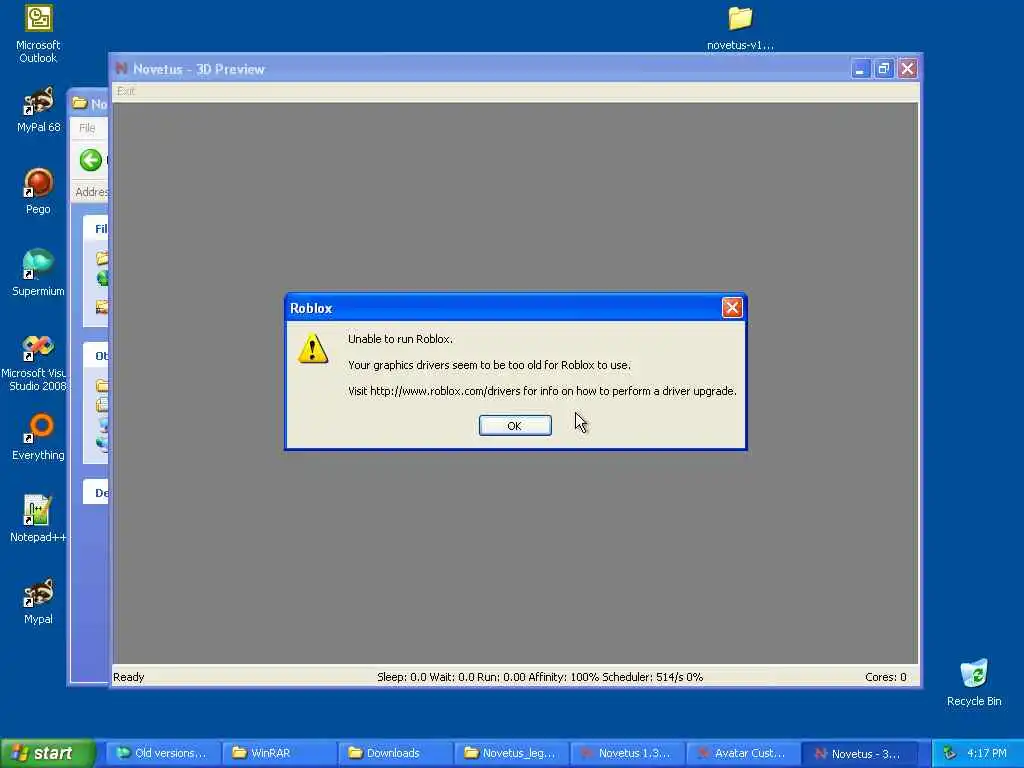This screenshot has height=768, width=1024.
Task: Open the novetus-v1 folder on desktop
Action: point(740,28)
